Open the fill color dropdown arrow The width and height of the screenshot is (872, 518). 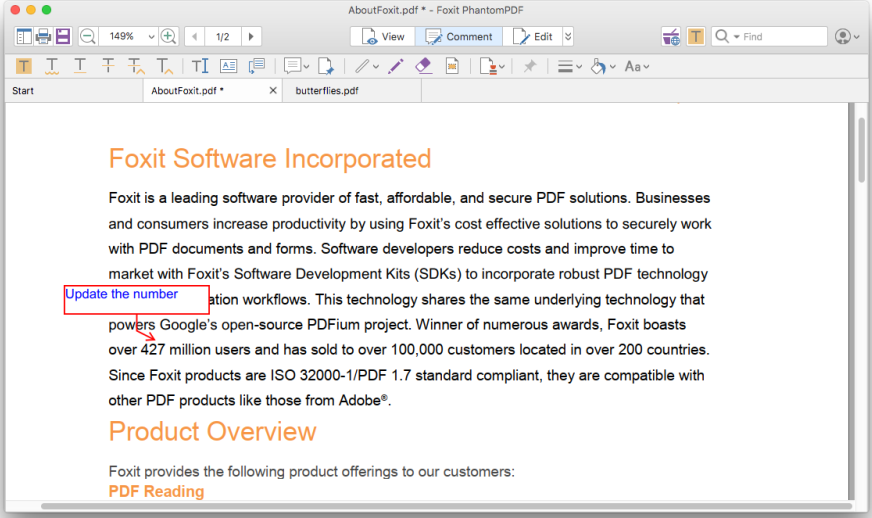613,67
